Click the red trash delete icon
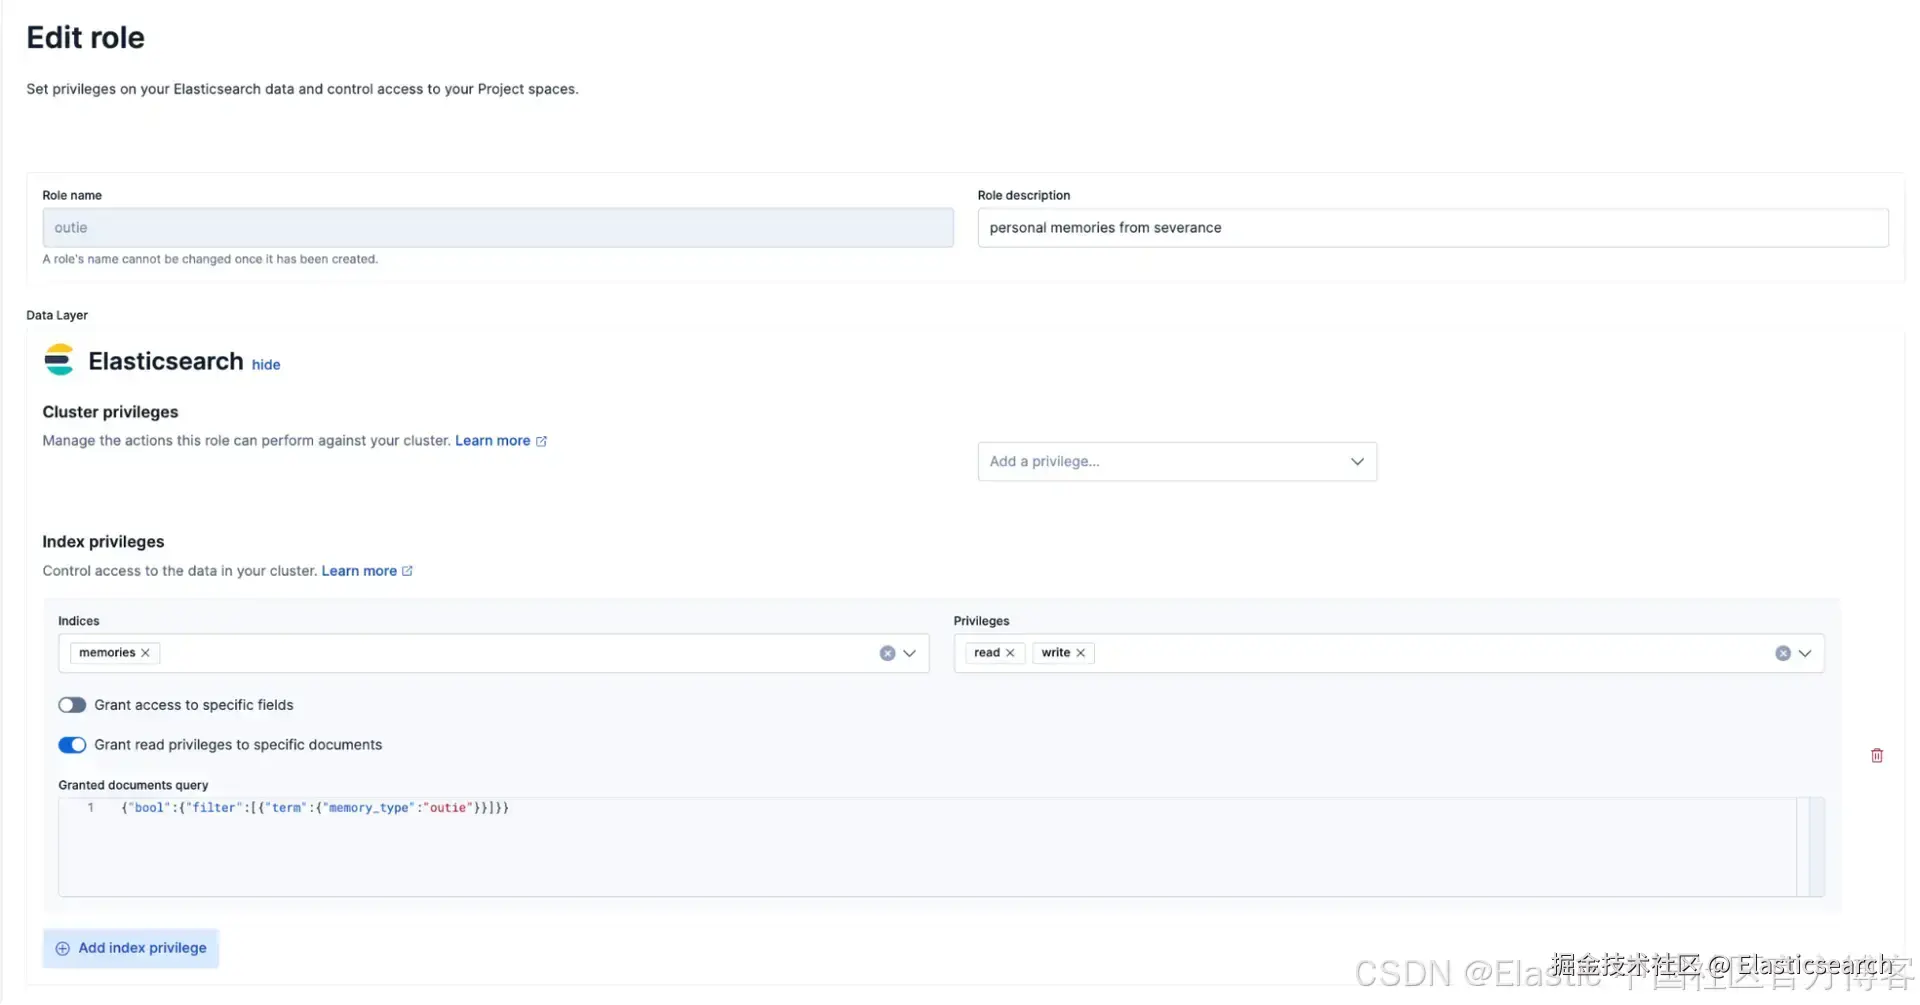This screenshot has height=1005, width=1920. 1877,756
